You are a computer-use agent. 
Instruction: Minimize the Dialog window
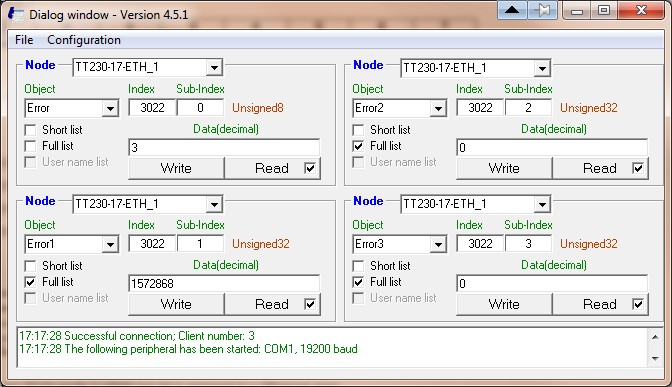coord(576,10)
